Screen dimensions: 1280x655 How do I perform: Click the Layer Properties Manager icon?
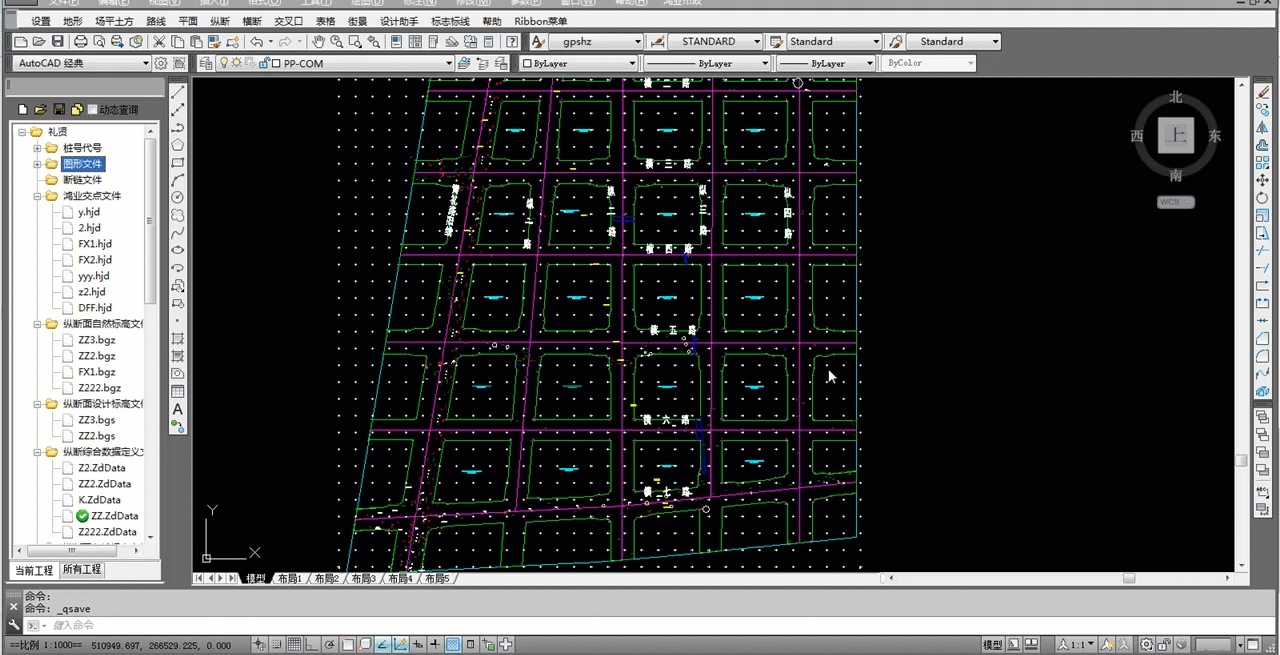205,62
